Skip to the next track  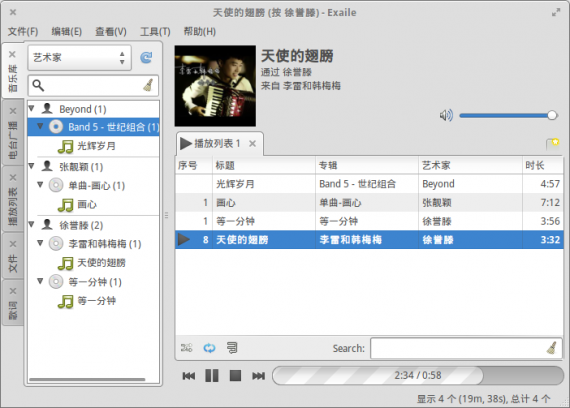[258, 376]
